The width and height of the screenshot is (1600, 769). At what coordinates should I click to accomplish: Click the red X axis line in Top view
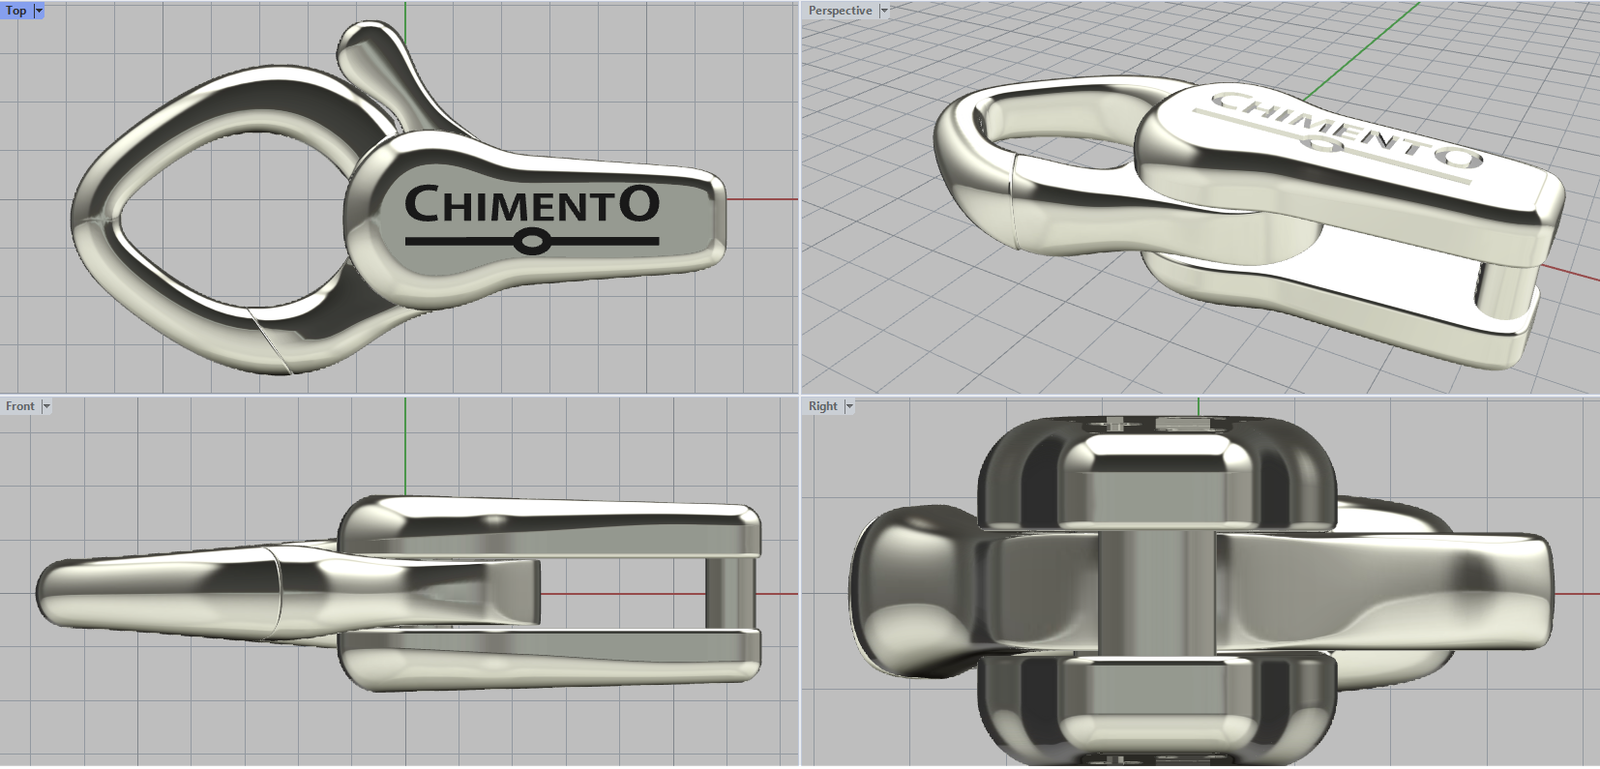click(762, 199)
